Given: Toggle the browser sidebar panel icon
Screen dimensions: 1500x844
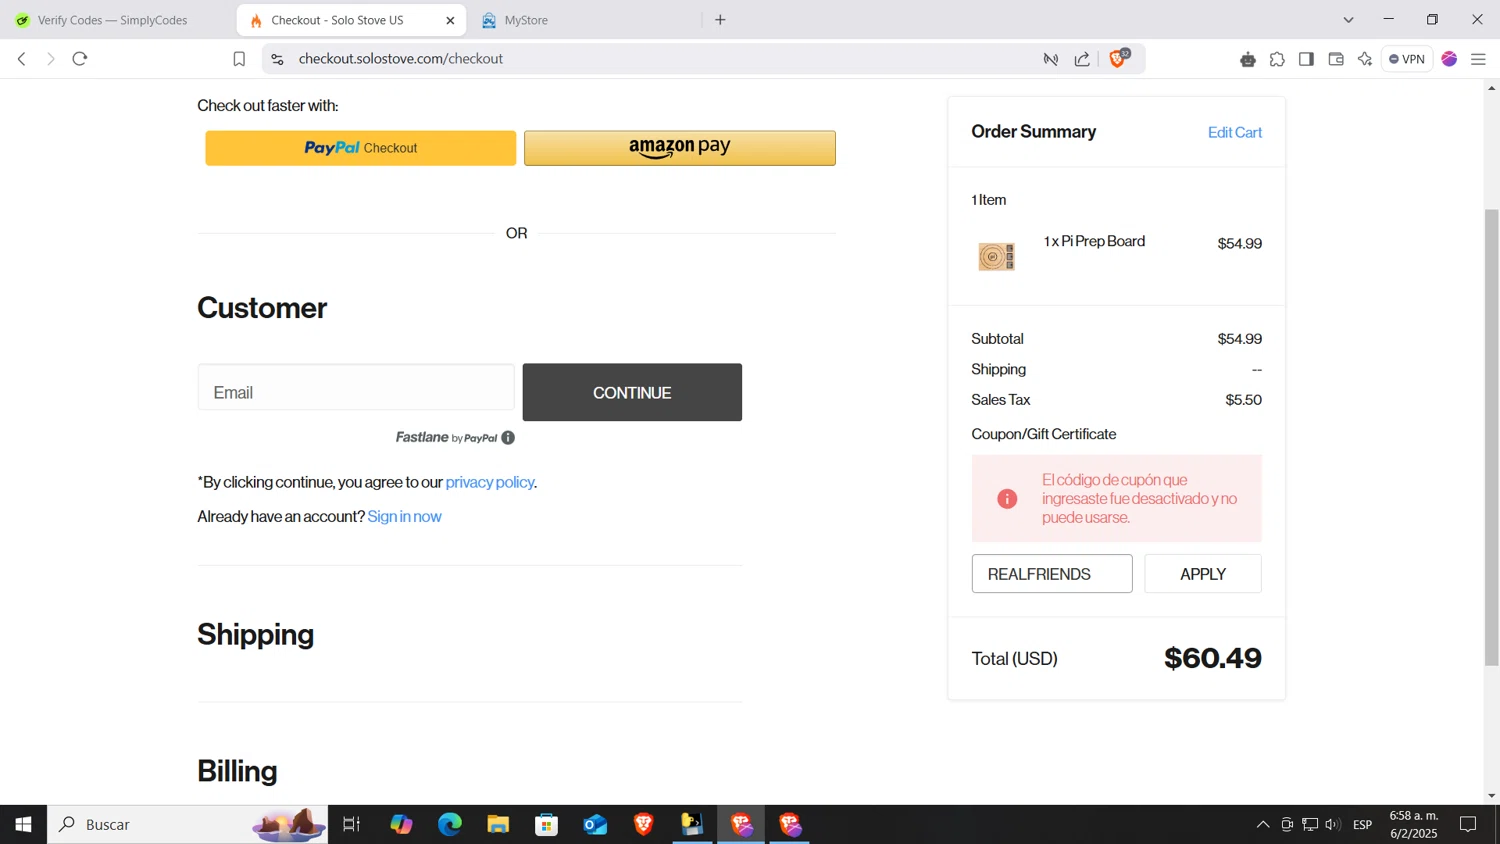Looking at the screenshot, I should point(1306,59).
